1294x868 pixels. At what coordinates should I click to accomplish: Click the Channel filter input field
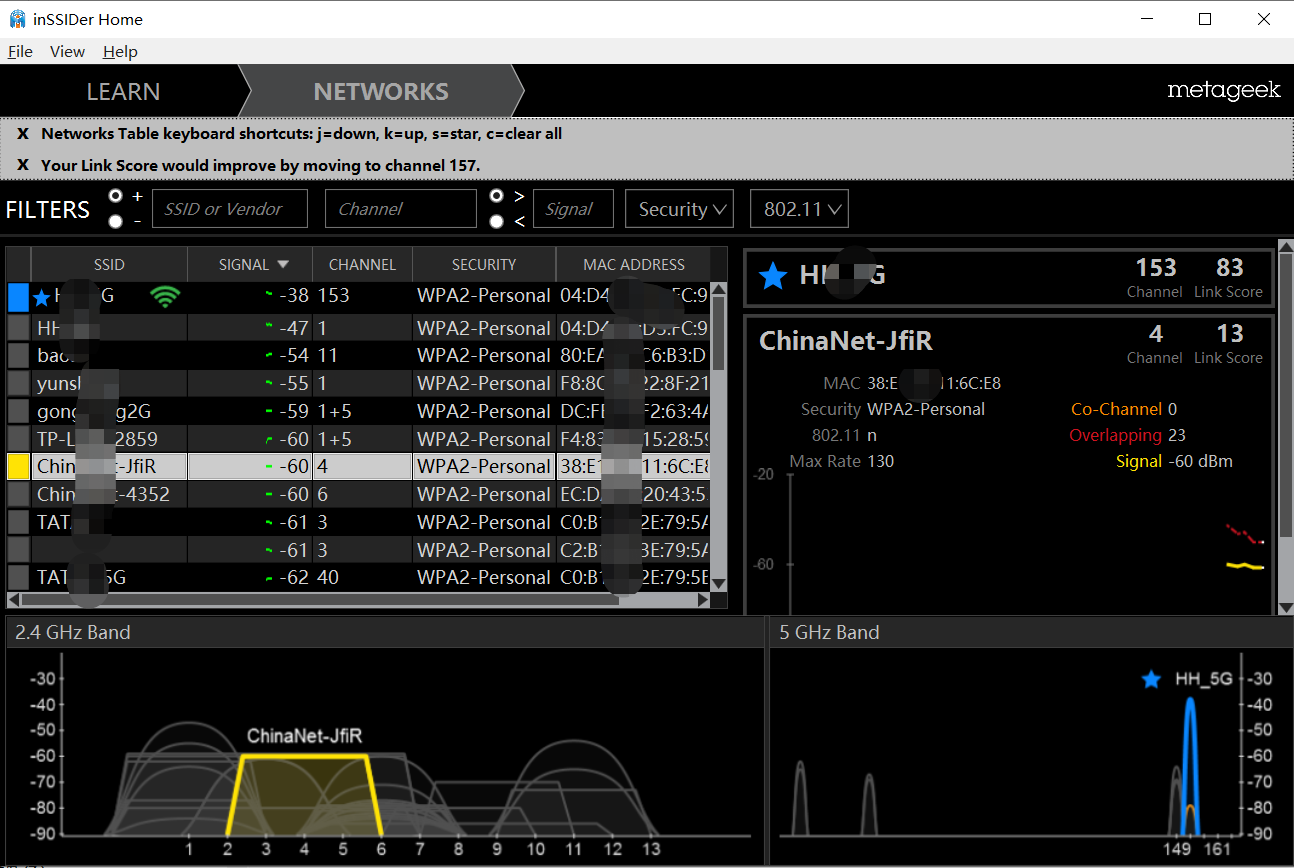pos(401,209)
